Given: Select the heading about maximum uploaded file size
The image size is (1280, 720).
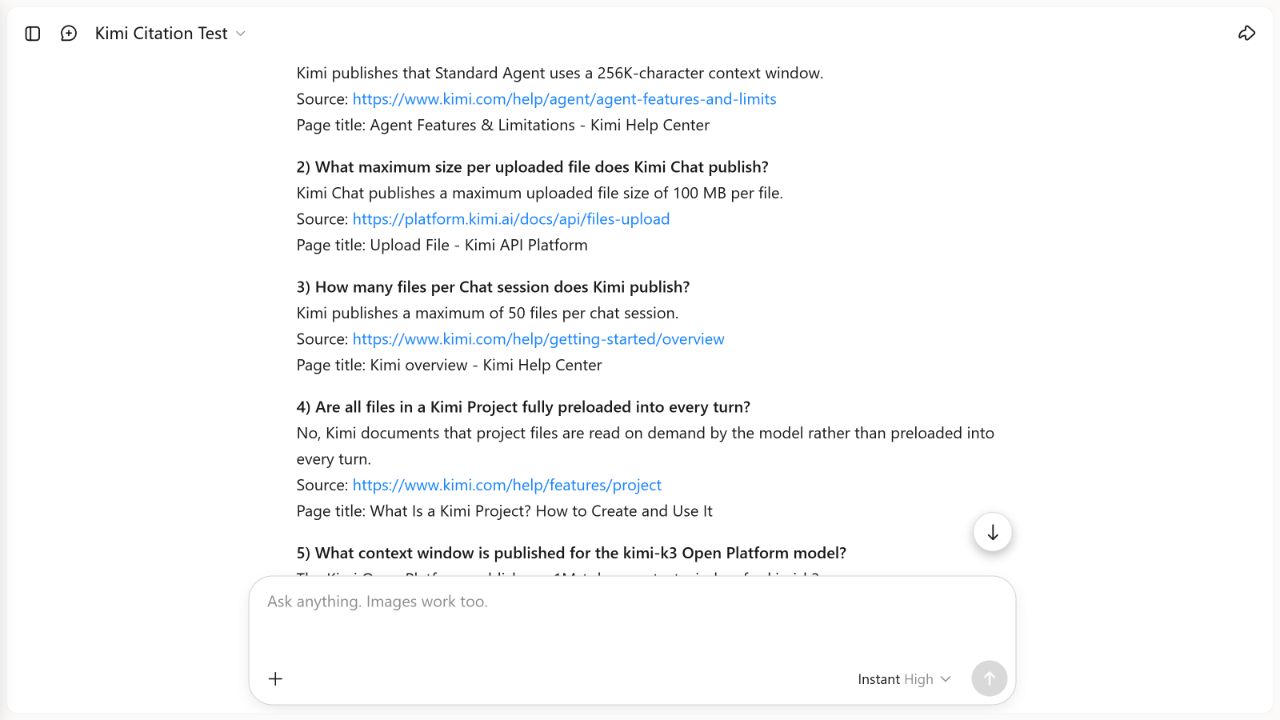Looking at the screenshot, I should pos(532,167).
